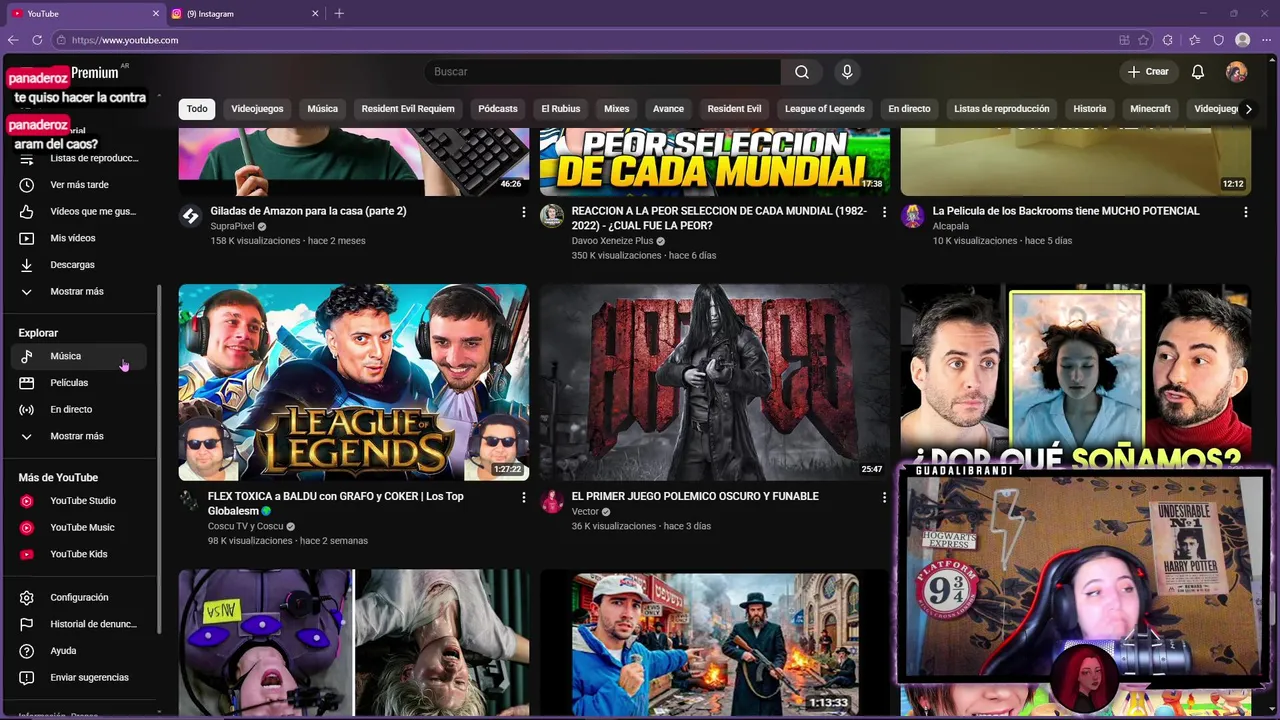1280x720 pixels.
Task: Select the League of Legends chip
Action: (825, 109)
